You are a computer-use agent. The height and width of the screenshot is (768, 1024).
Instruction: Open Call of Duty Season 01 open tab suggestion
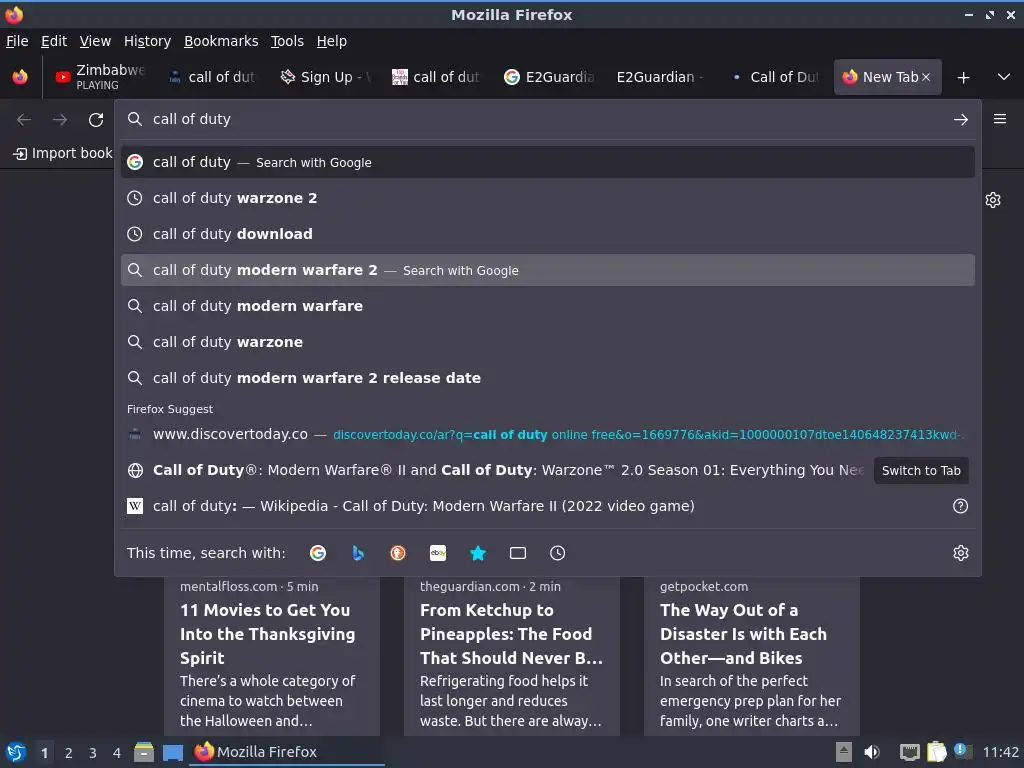point(496,470)
